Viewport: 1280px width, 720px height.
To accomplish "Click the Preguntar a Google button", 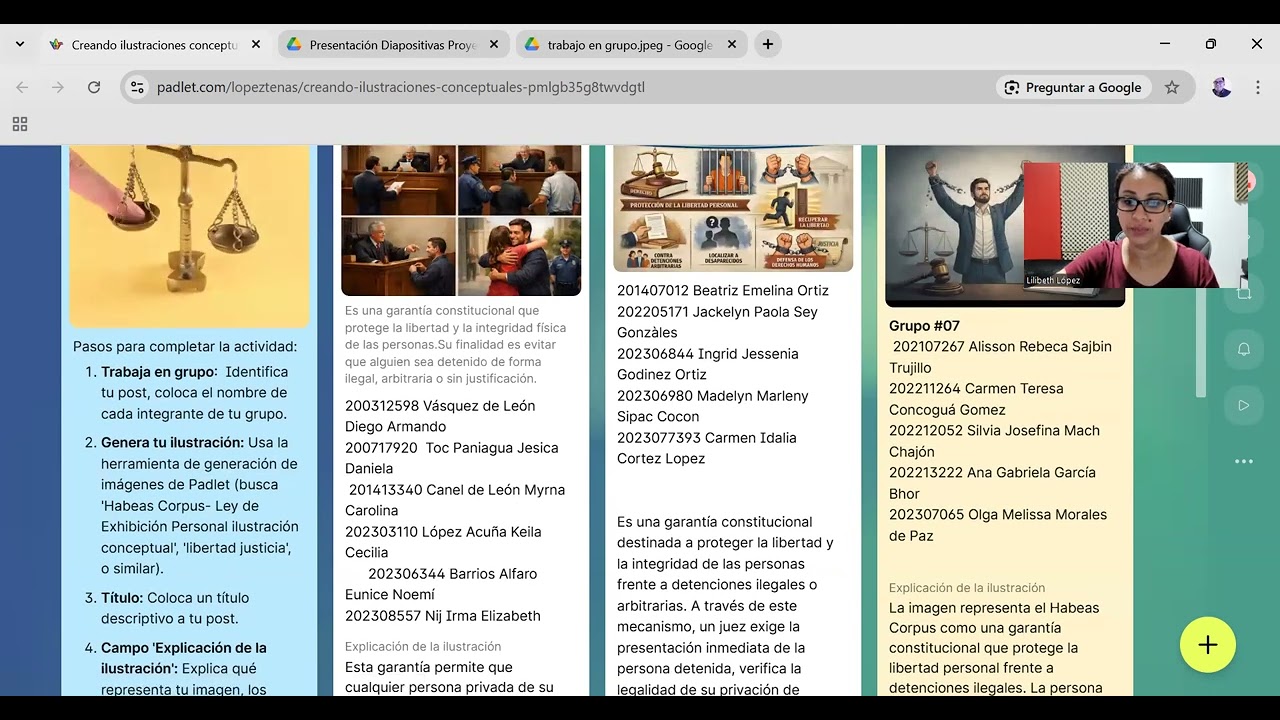I will [1073, 87].
